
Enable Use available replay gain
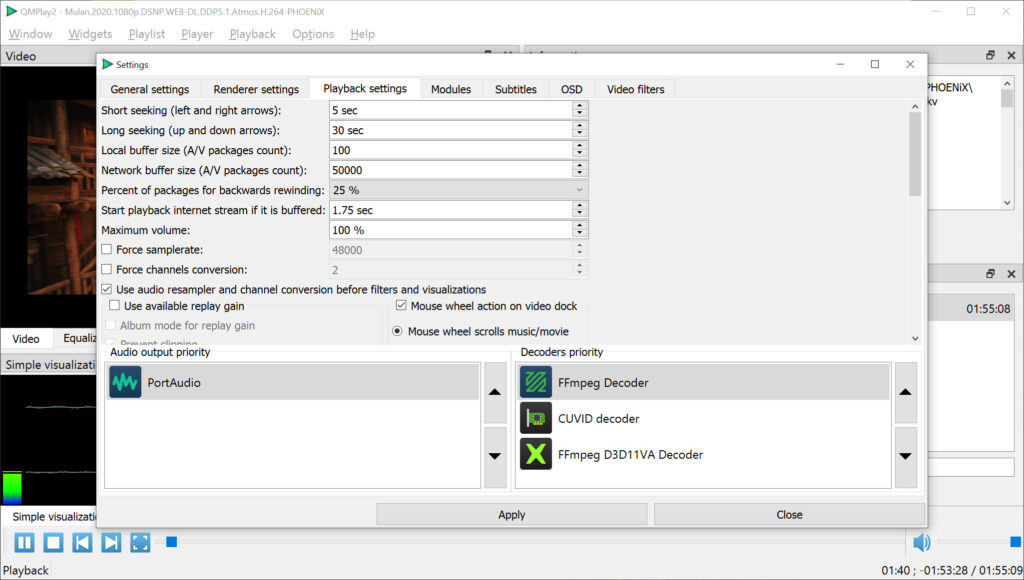pyautogui.click(x=114, y=306)
